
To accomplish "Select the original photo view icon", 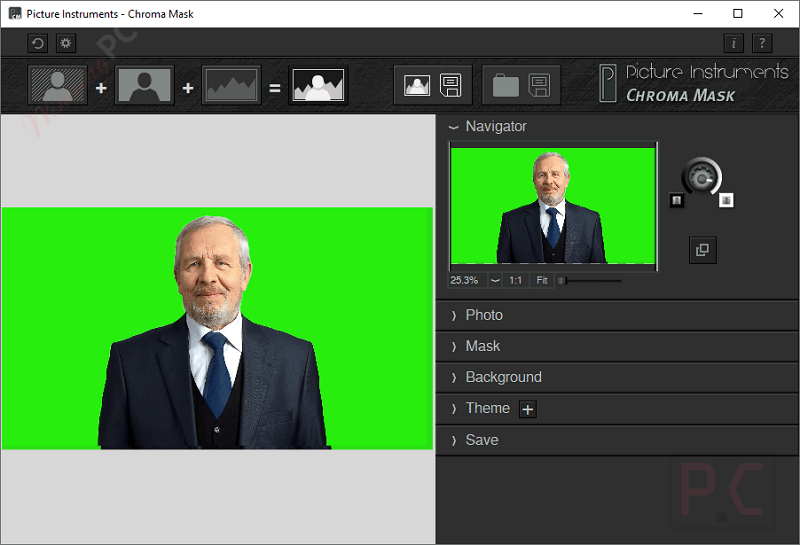I will click(58, 86).
